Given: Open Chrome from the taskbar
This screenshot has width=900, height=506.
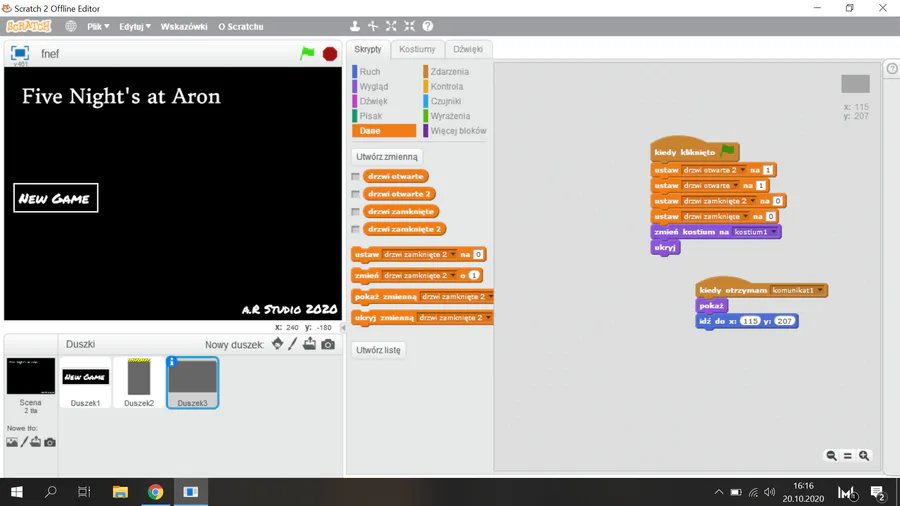Looking at the screenshot, I should [155, 492].
